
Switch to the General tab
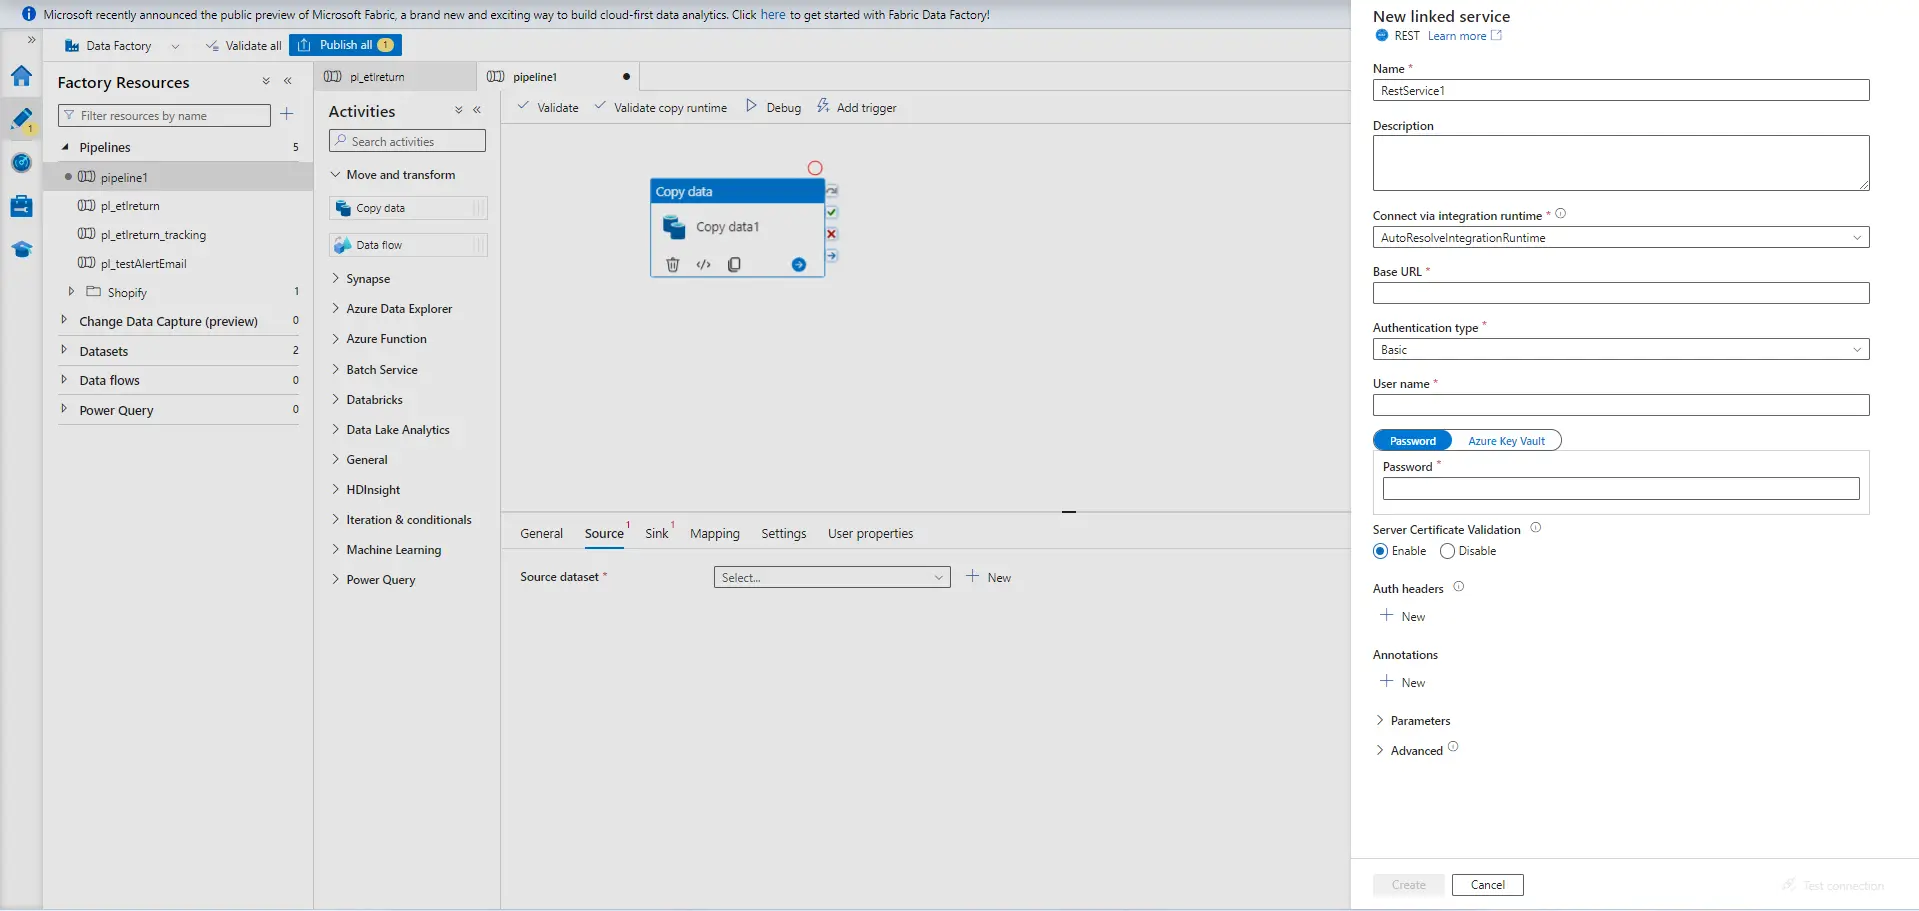pos(542,534)
